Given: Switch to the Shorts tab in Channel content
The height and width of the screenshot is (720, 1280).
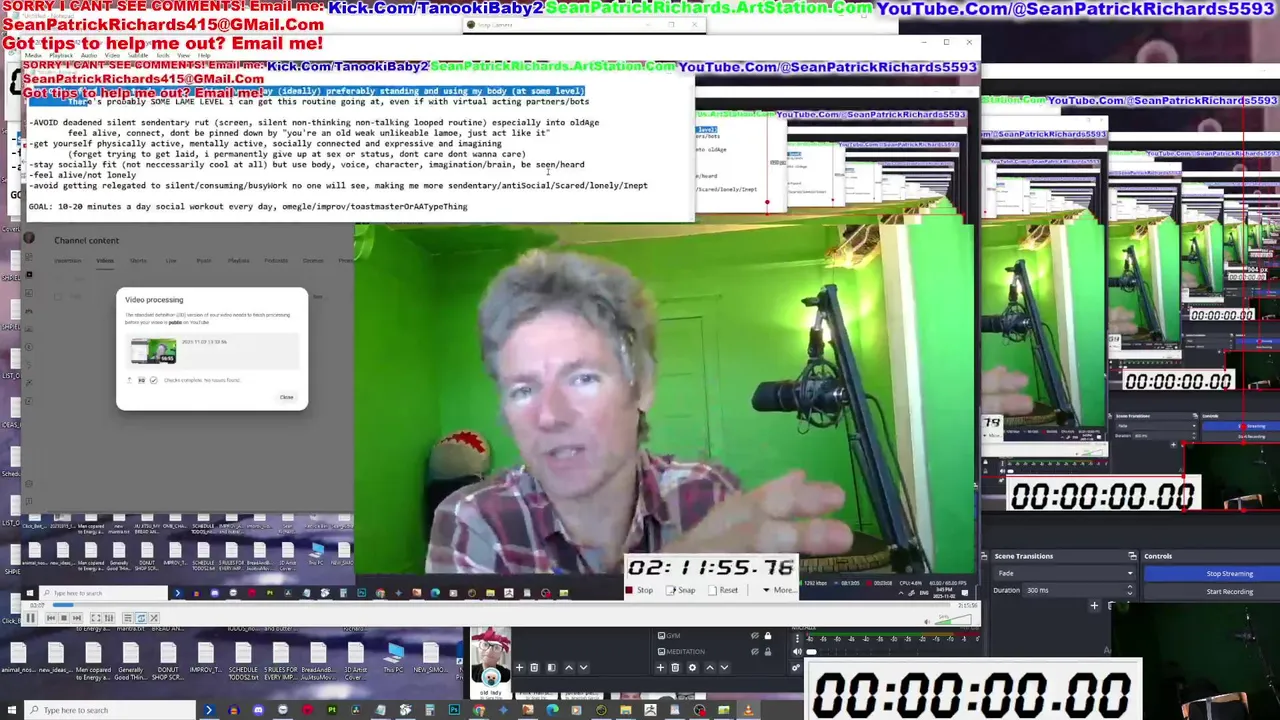Looking at the screenshot, I should [x=138, y=260].
